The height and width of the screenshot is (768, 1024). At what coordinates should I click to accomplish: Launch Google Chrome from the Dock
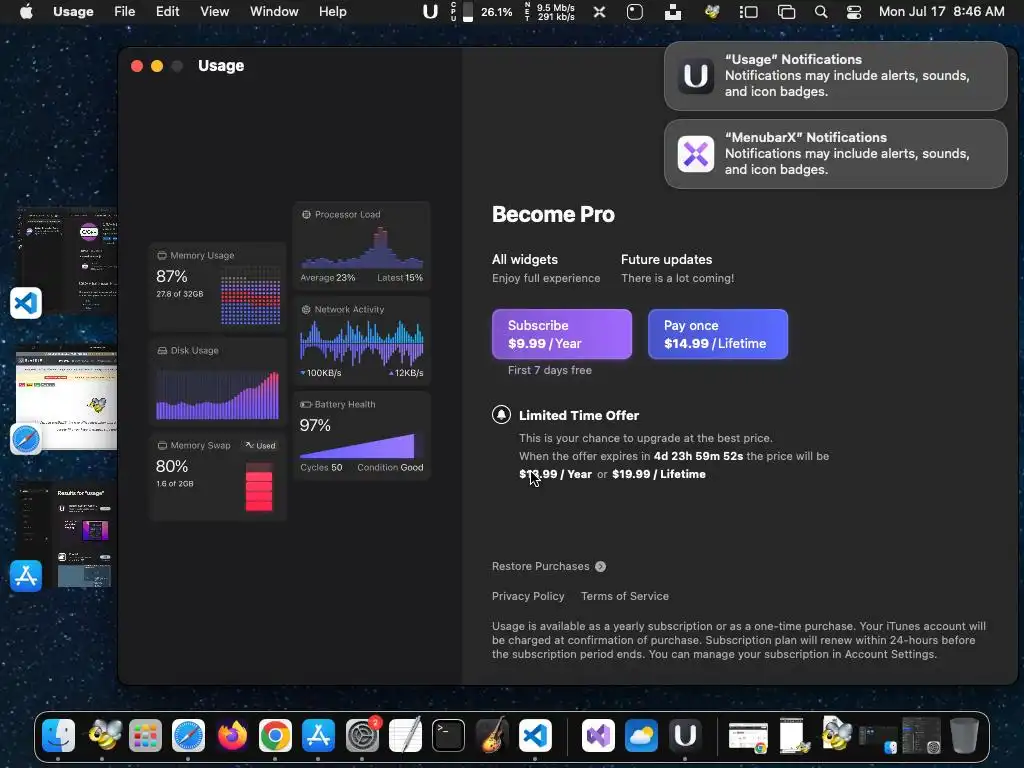point(275,735)
